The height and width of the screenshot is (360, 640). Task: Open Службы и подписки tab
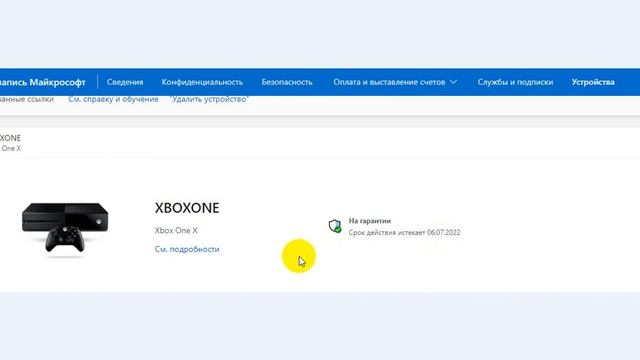click(515, 82)
